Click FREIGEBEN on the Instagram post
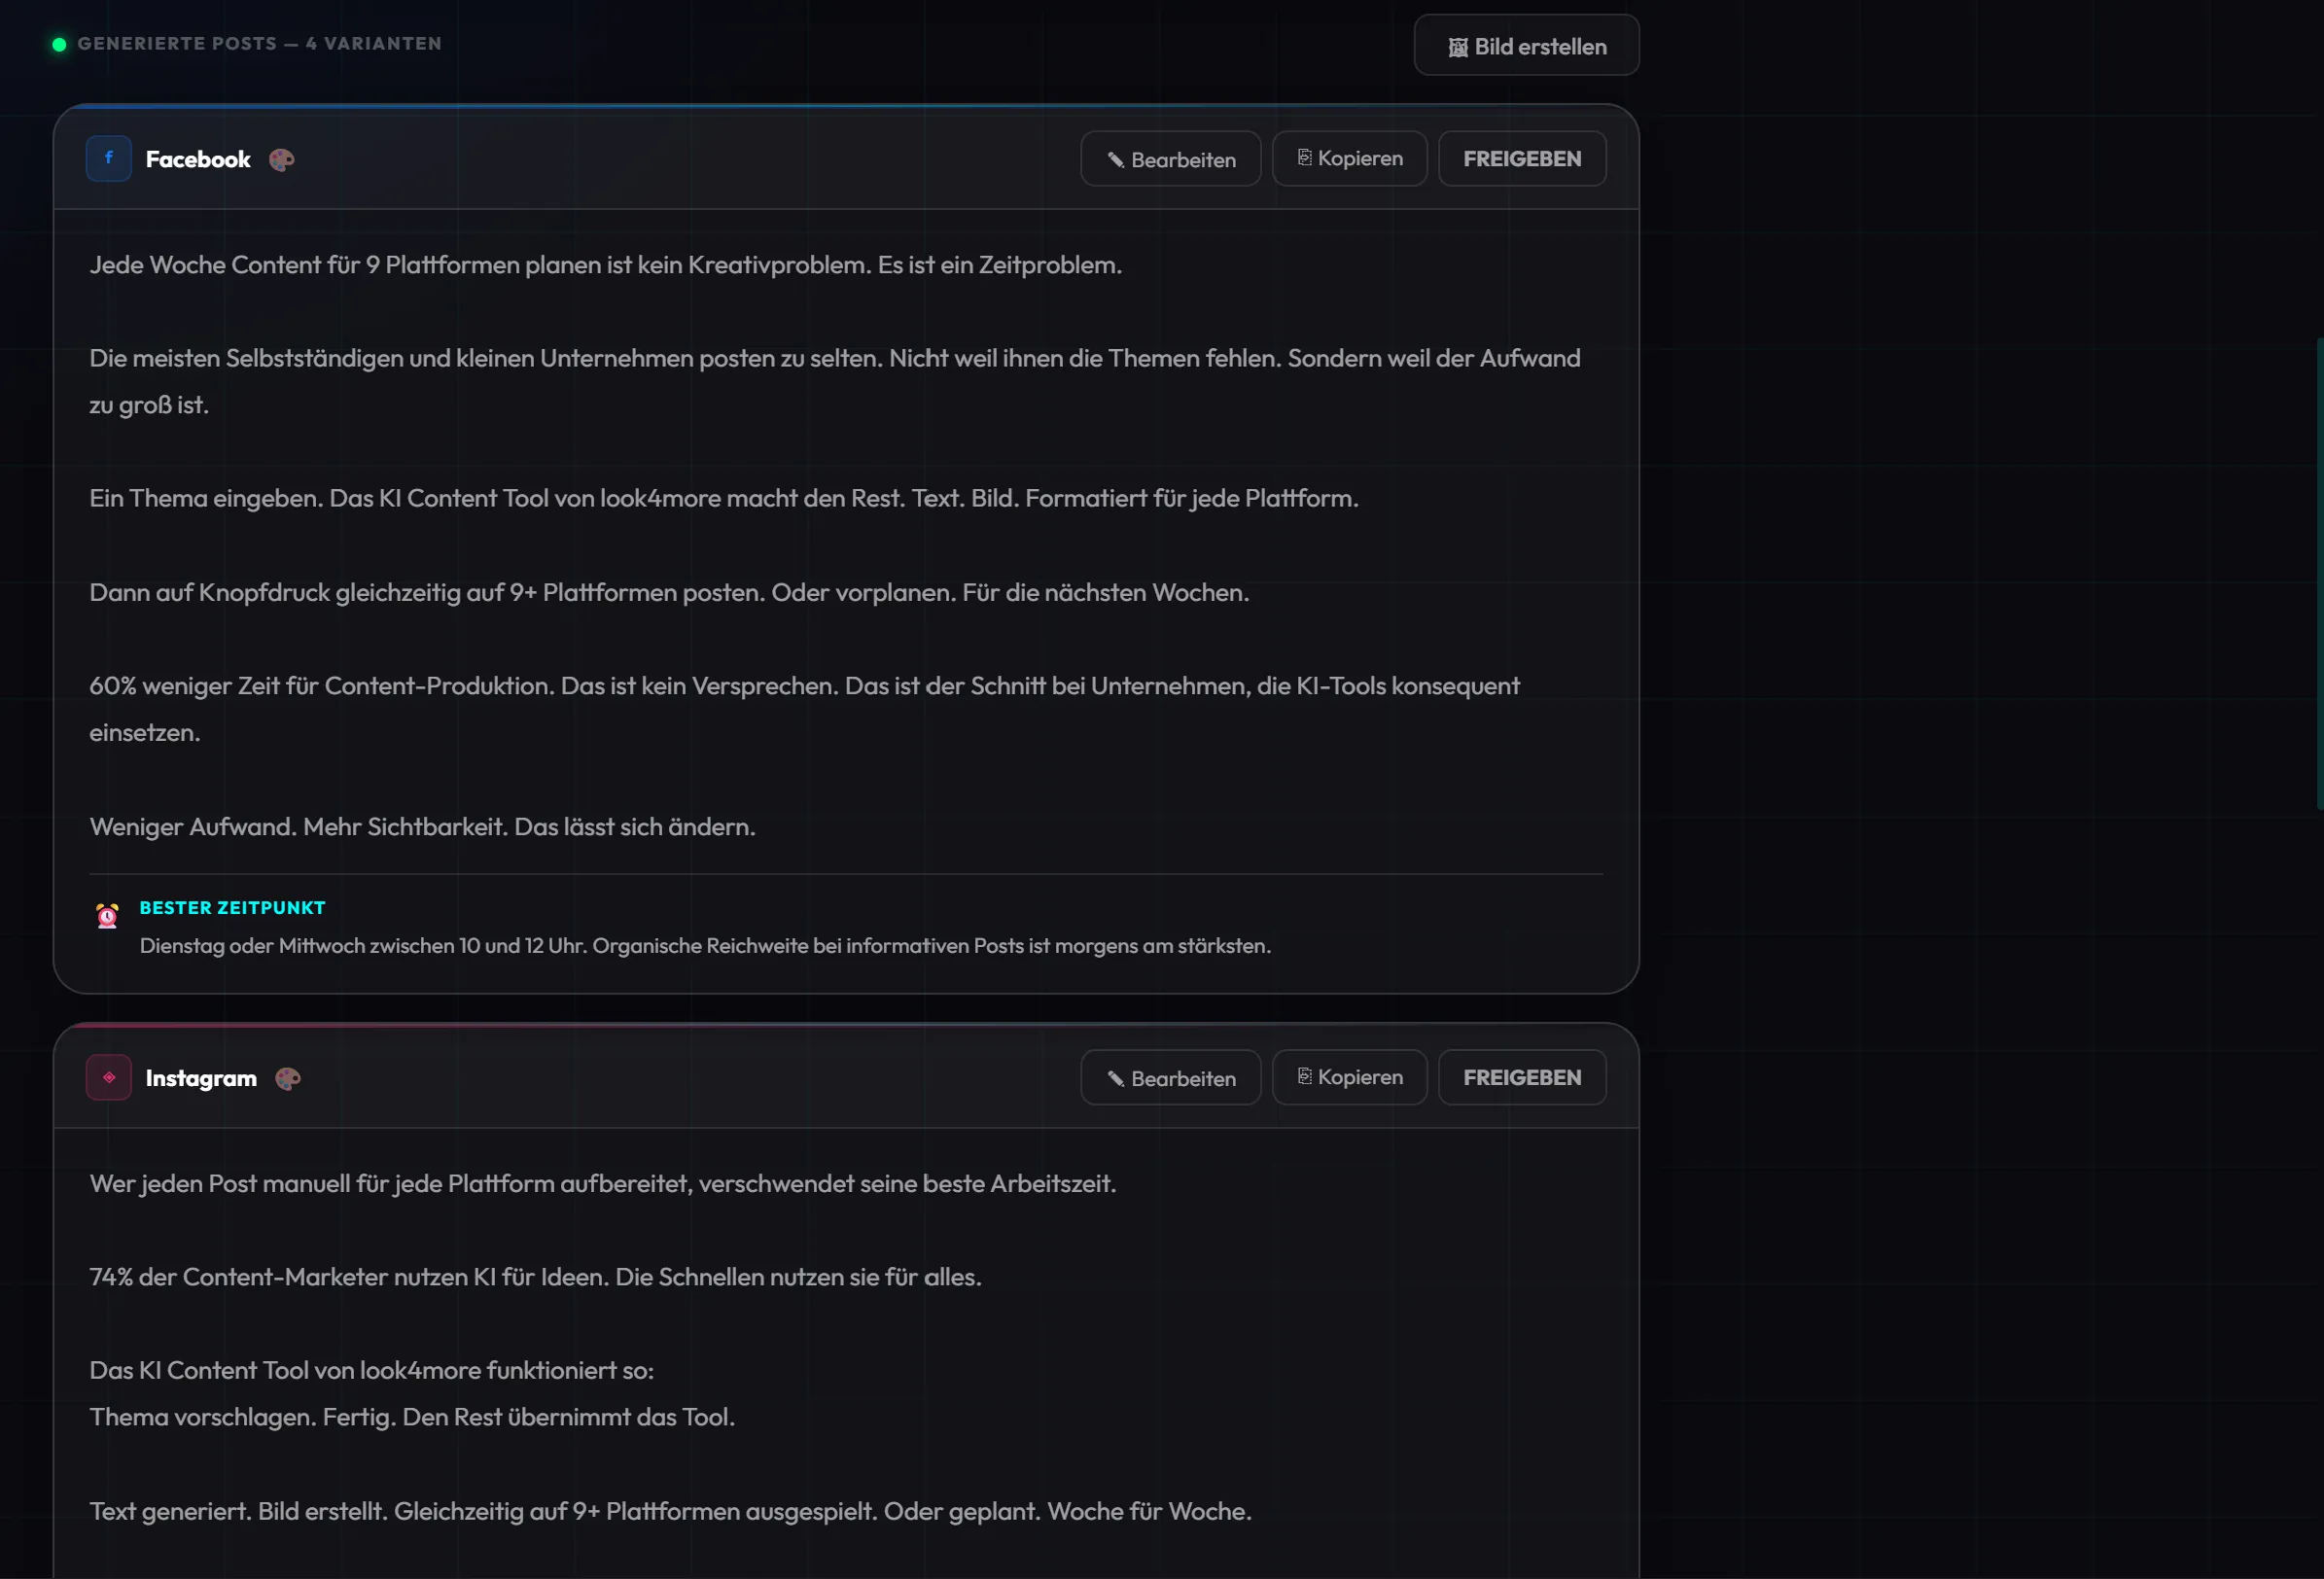 coord(1522,1077)
